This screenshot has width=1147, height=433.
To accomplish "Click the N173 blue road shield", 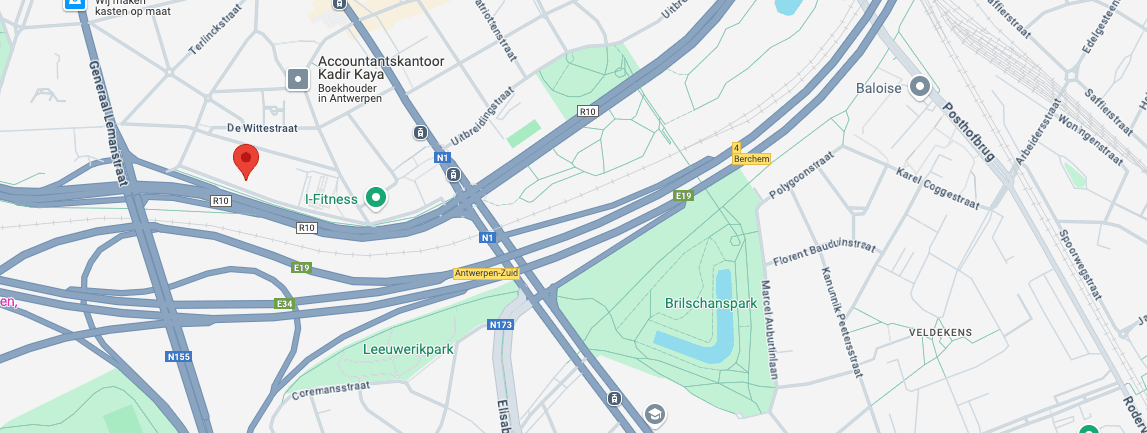I will [x=501, y=324].
